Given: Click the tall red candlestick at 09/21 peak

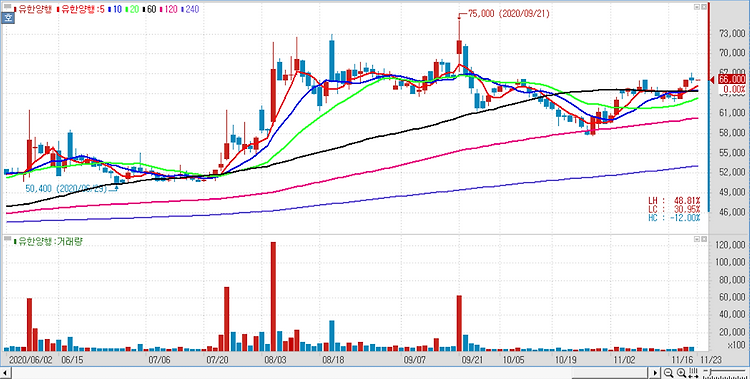Looking at the screenshot, I should [459, 47].
